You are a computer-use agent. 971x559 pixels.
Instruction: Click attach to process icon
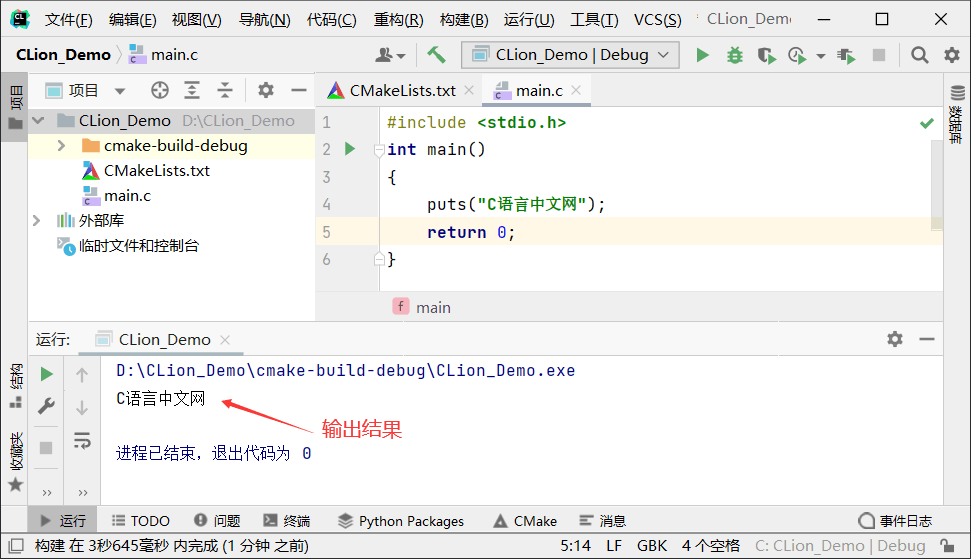(x=846, y=56)
